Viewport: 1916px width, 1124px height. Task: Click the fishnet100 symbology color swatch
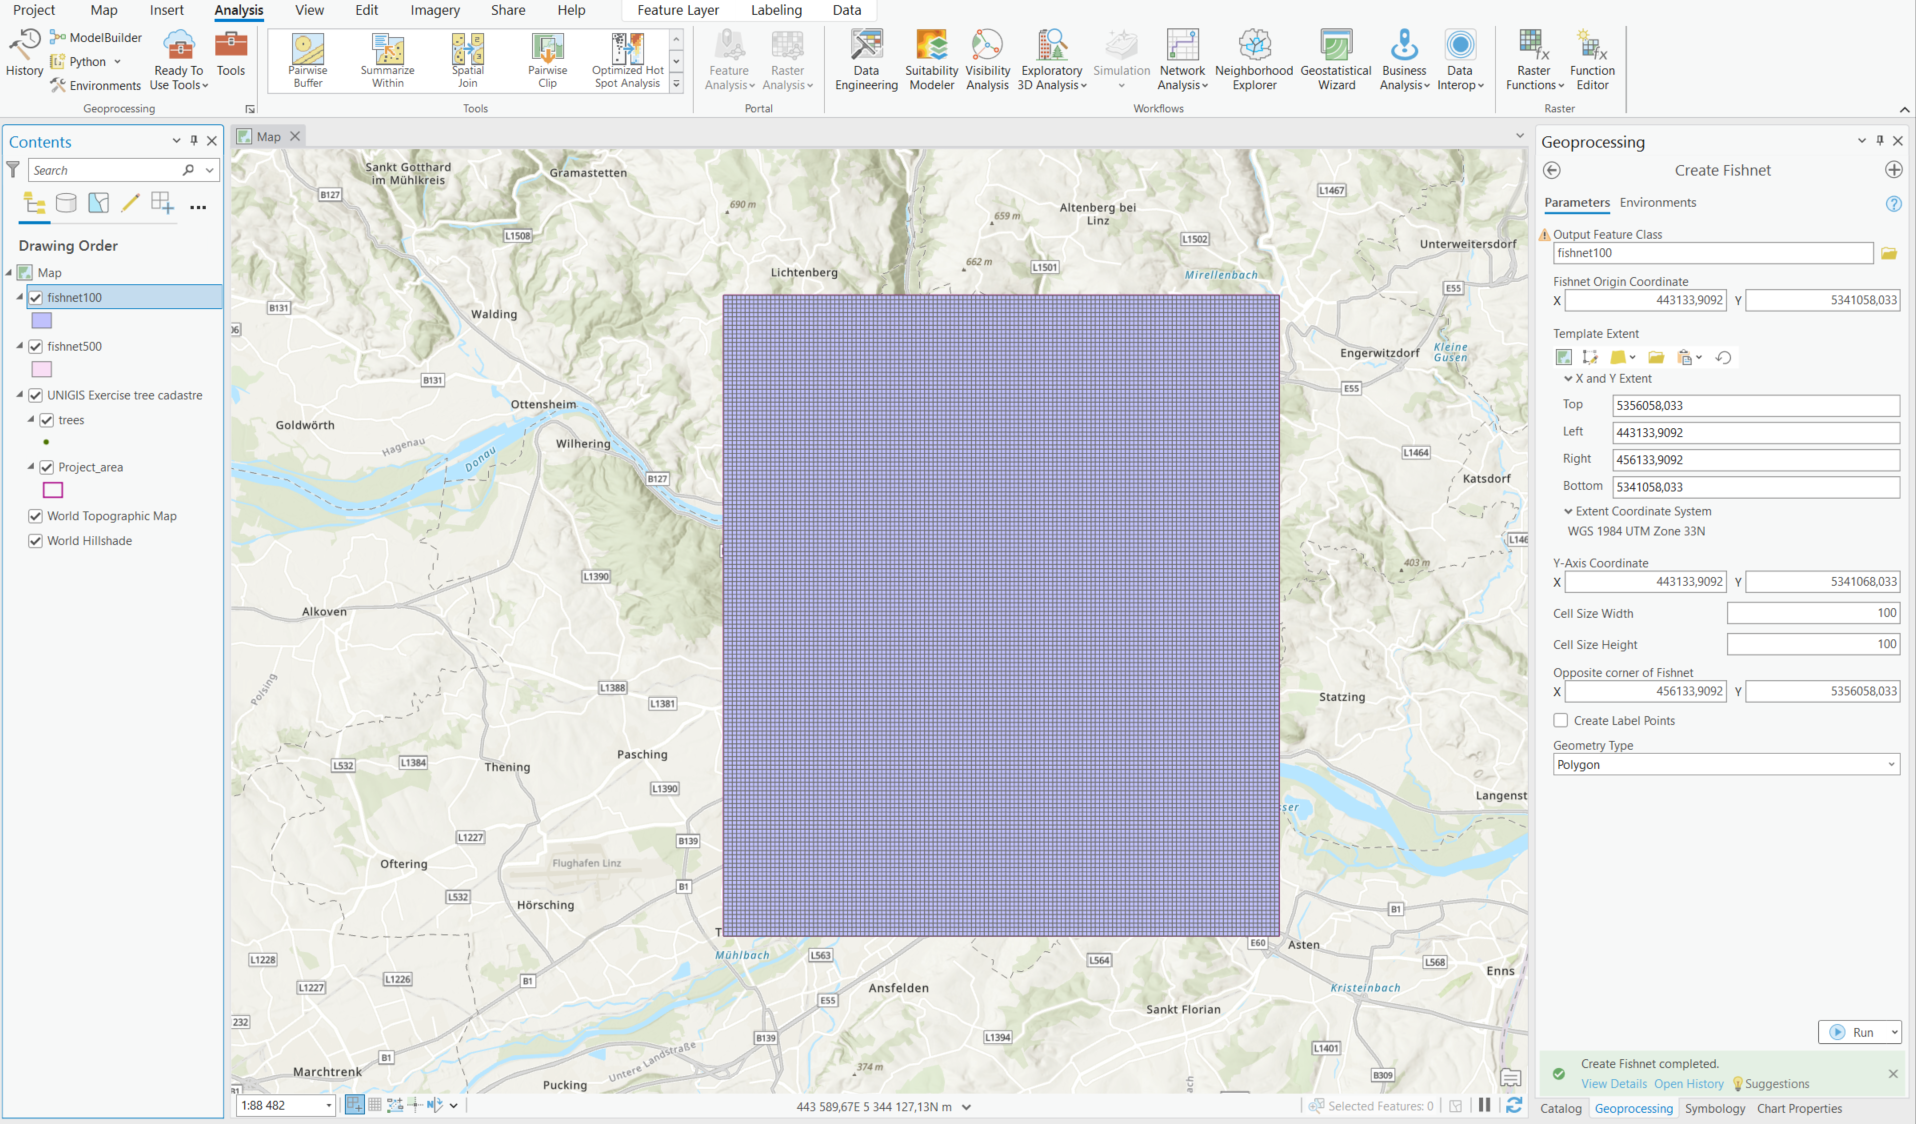[x=41, y=320]
